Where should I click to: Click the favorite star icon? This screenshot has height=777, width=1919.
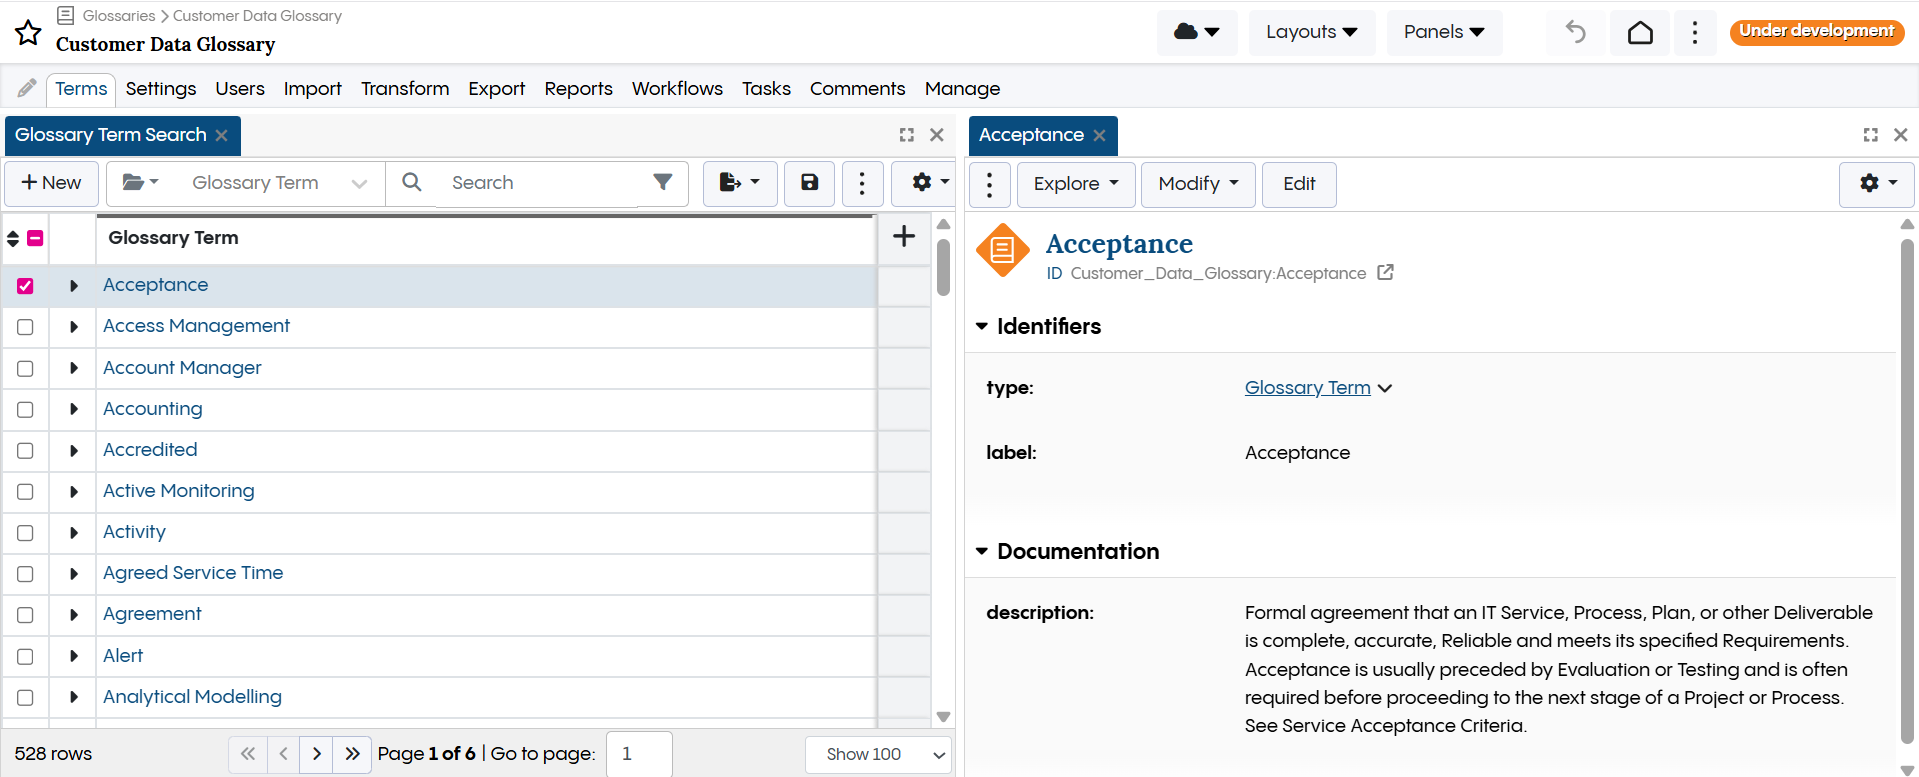(28, 33)
